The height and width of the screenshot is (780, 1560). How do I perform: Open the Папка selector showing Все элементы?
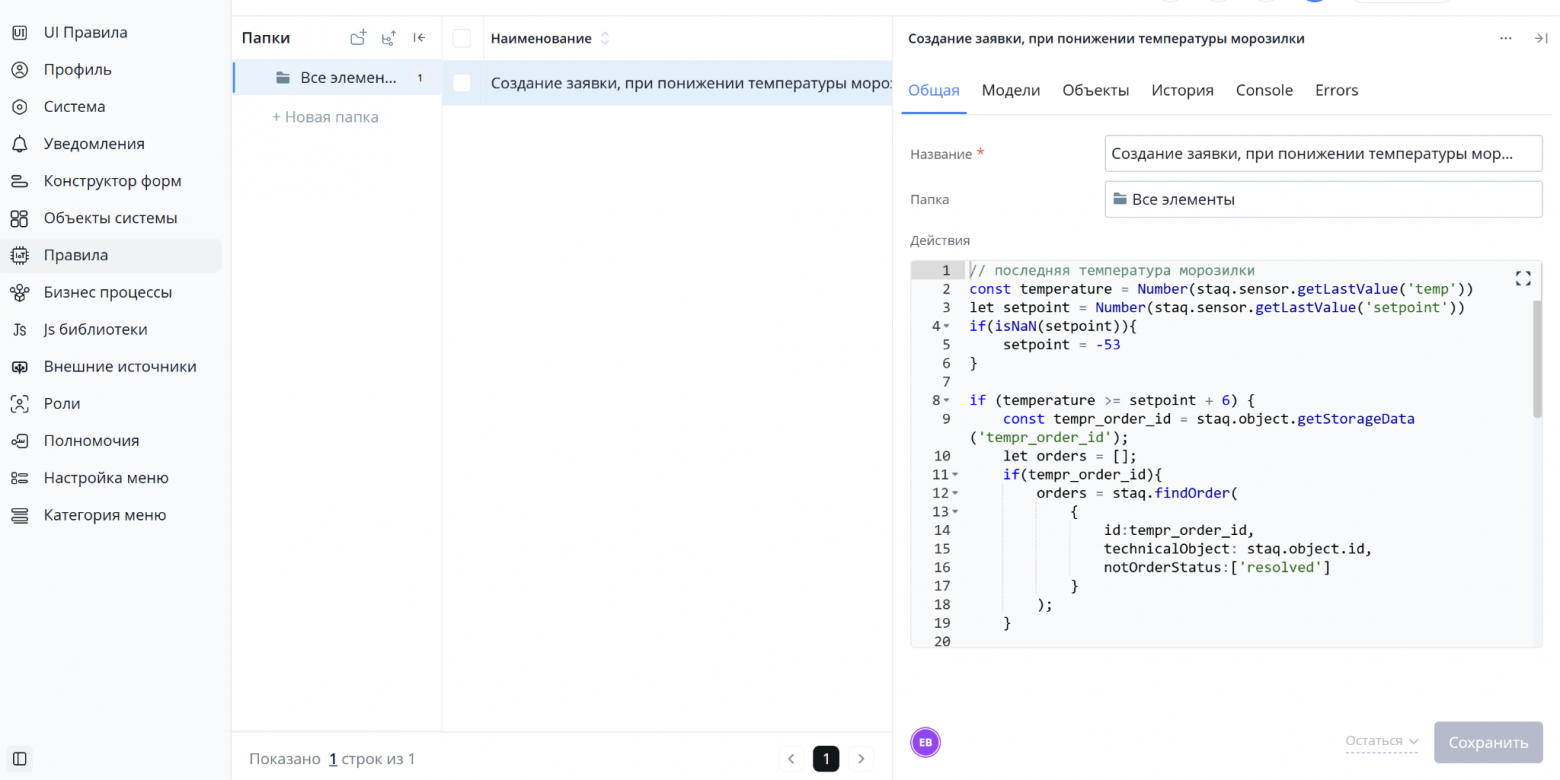pyautogui.click(x=1323, y=199)
